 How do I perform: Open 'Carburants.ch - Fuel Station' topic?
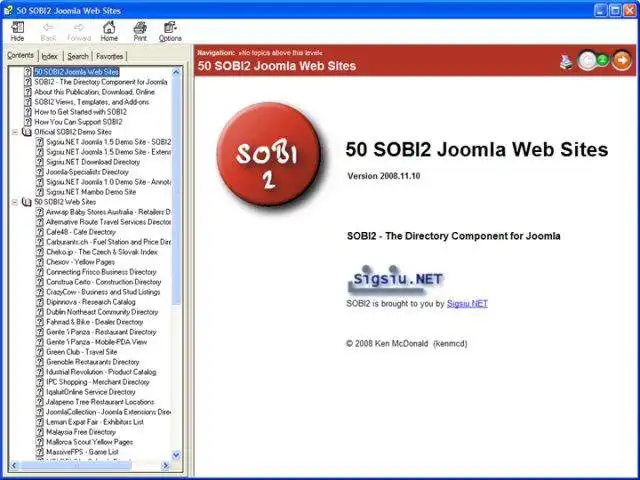click(108, 242)
